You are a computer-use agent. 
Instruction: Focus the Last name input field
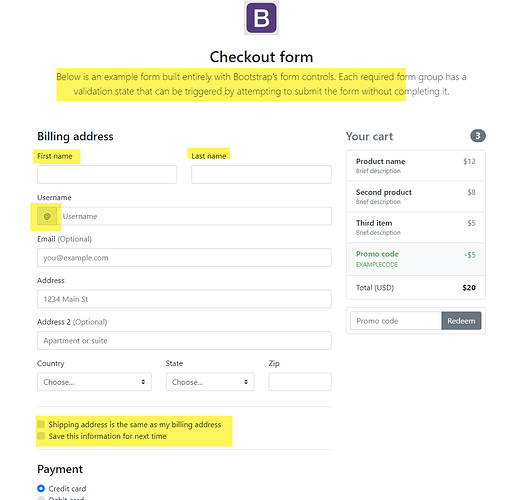click(261, 174)
